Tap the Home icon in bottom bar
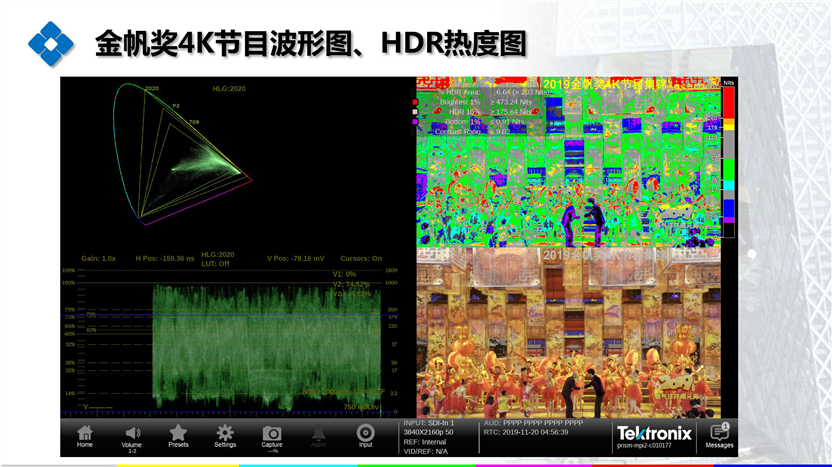832x467 pixels. (85, 434)
